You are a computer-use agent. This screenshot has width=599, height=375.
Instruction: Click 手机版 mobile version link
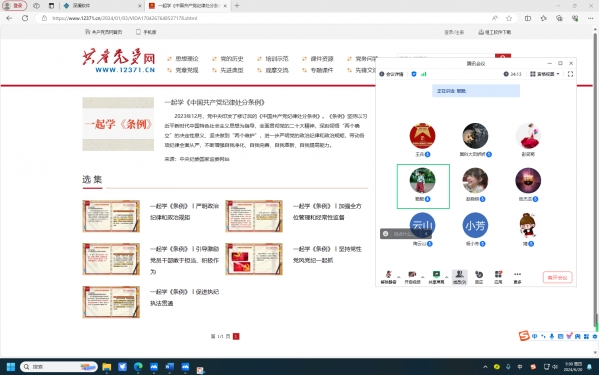coord(146,32)
